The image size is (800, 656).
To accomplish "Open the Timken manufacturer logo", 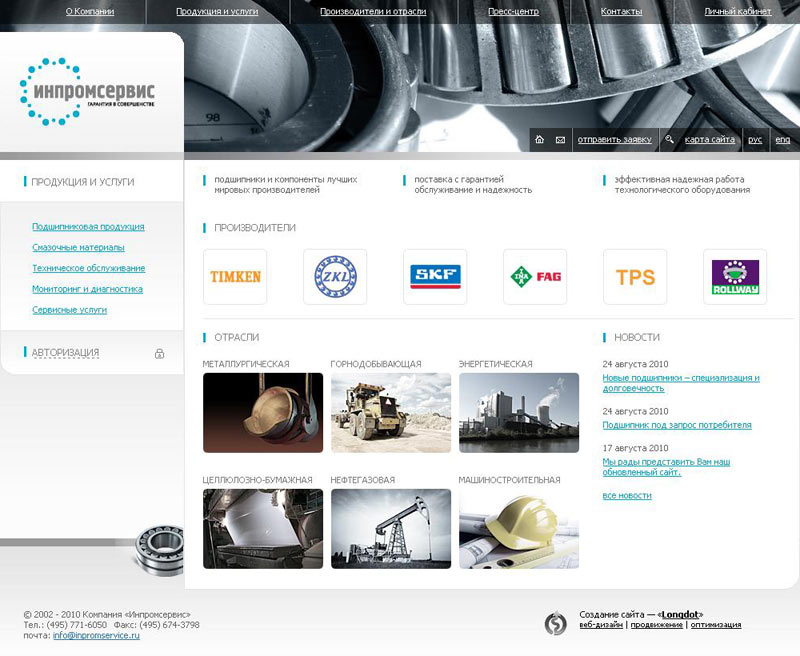I will pos(235,277).
